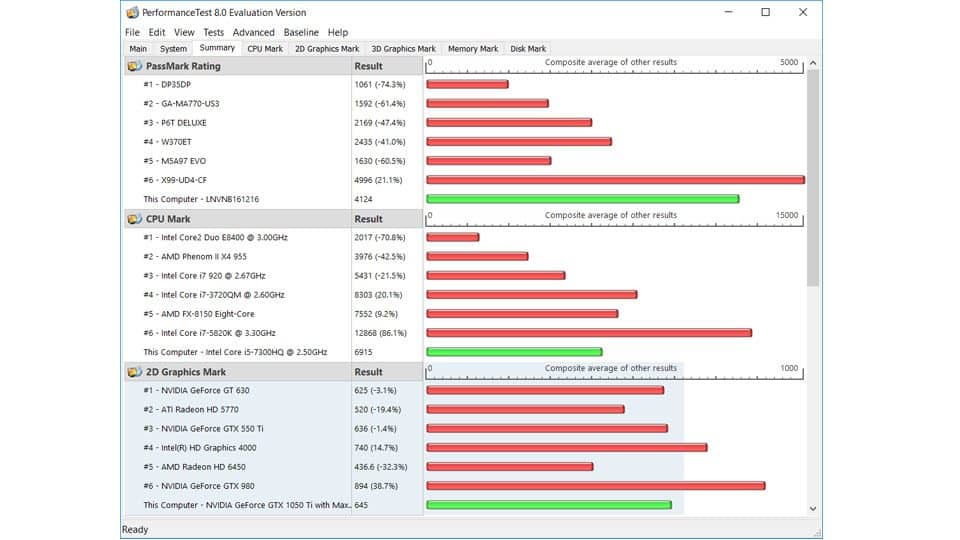Click the 12868 (86.1%) result value

point(380,333)
